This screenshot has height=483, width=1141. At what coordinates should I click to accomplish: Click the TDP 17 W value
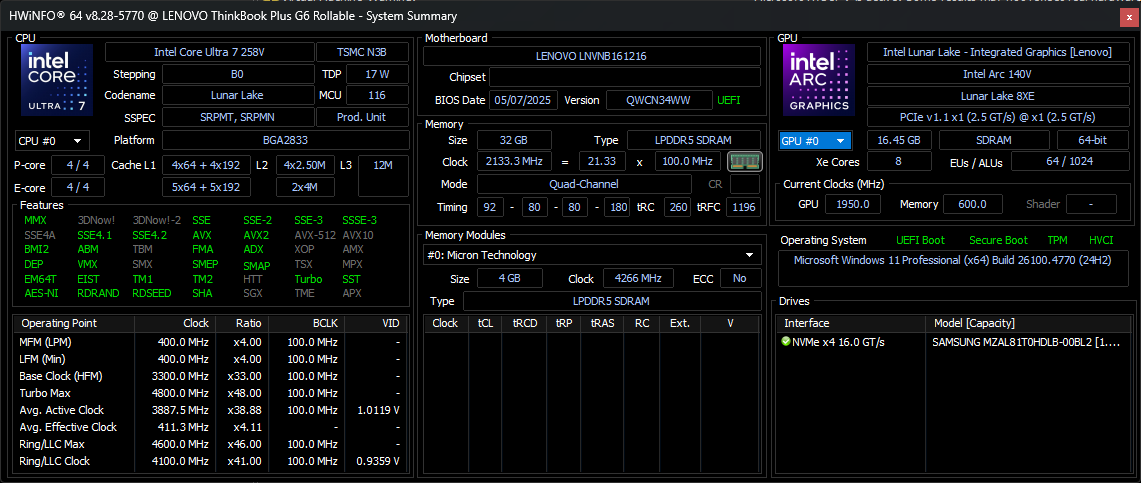(377, 74)
